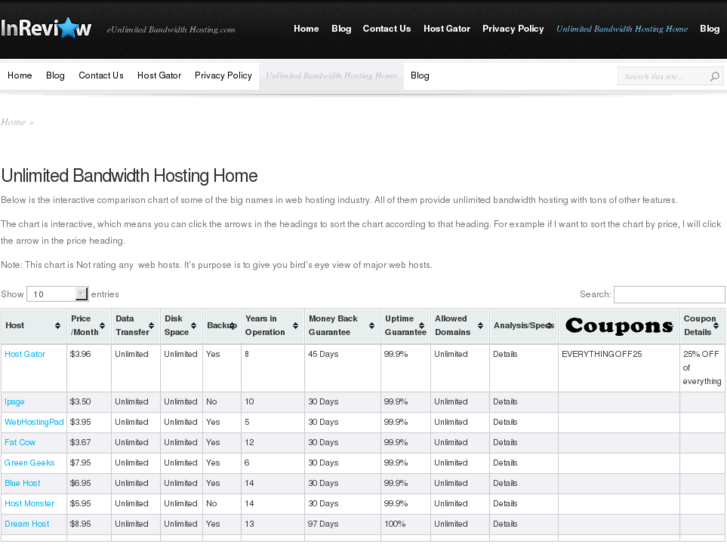
Task: Sort by Money Back Guarantee arrows
Action: click(372, 326)
